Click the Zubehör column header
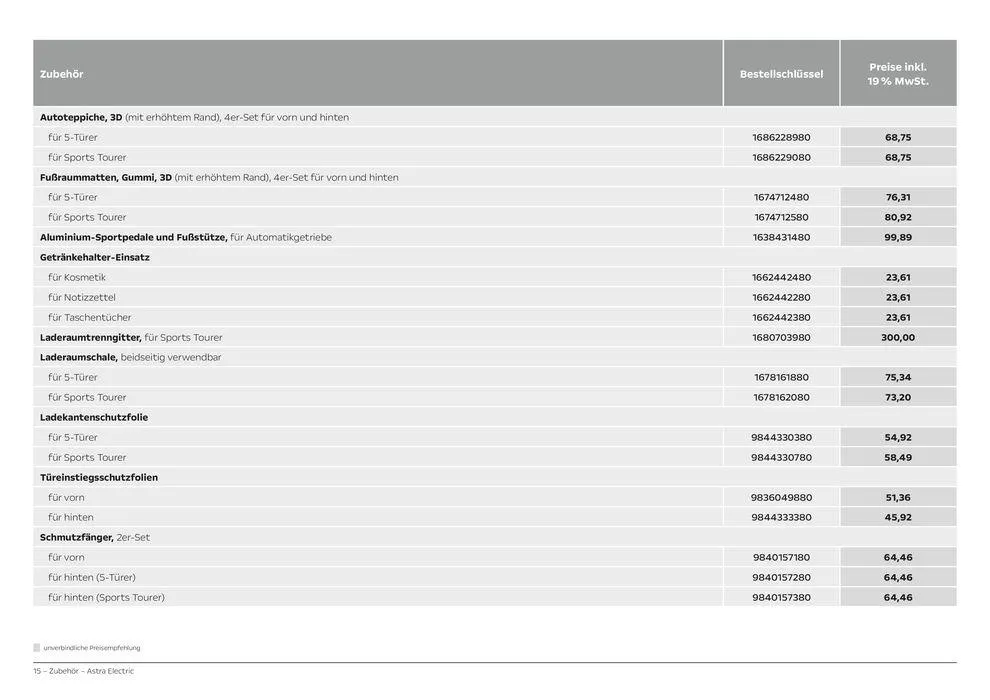Viewport: 990px width, 700px height. (62, 74)
